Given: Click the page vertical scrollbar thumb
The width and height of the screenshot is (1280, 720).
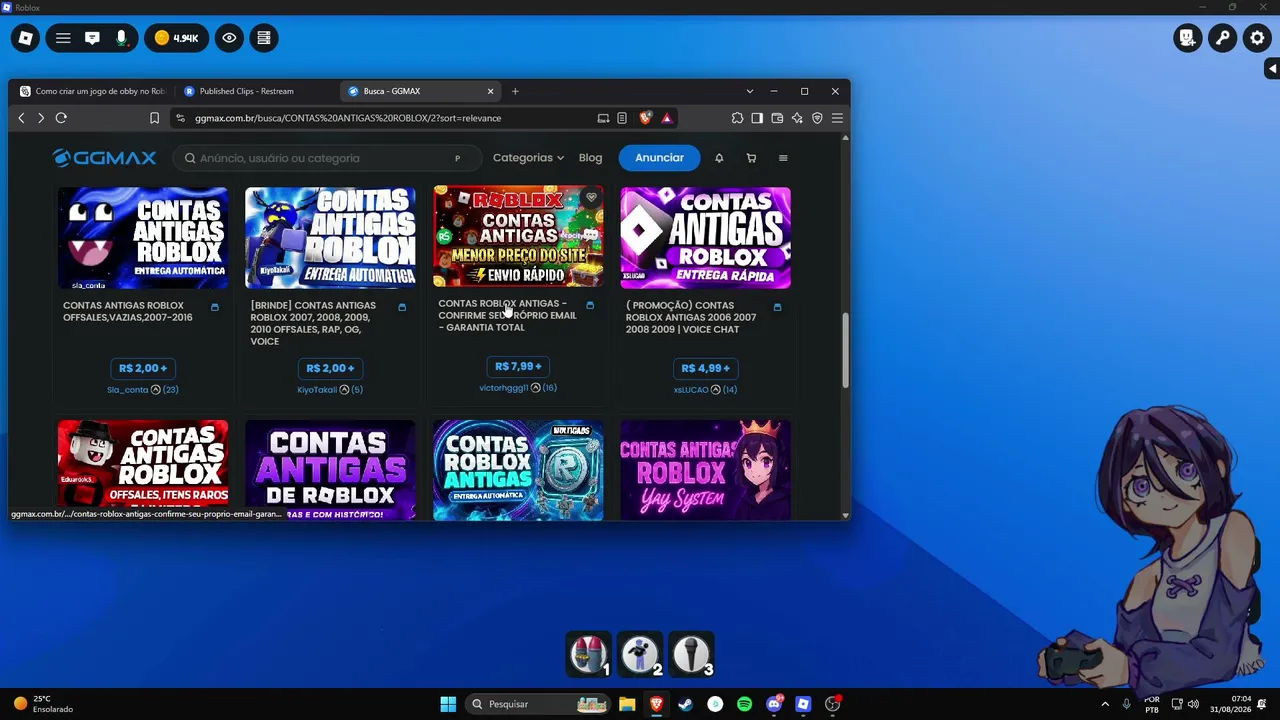Looking at the screenshot, I should (845, 350).
